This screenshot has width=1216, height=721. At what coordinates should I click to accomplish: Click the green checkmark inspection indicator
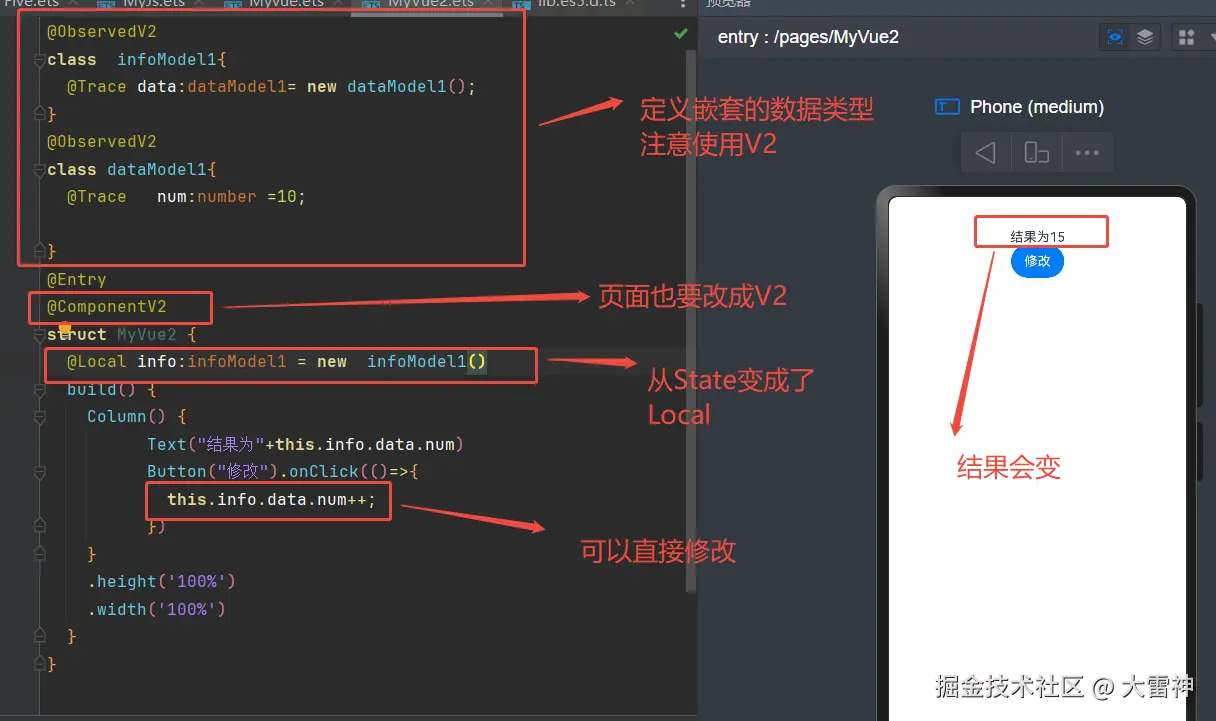(x=681, y=33)
